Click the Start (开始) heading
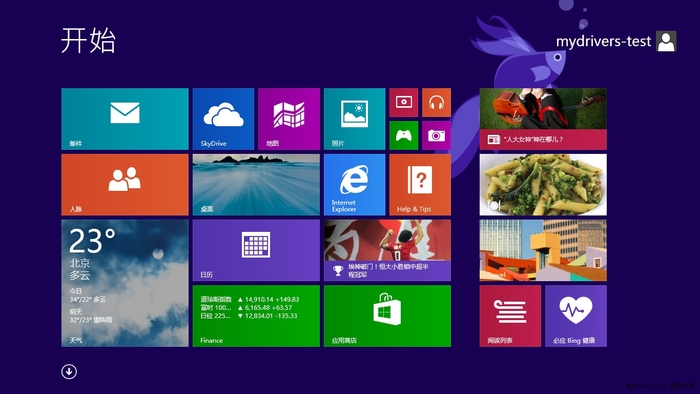Screen dimensions: 700x394 pos(88,41)
